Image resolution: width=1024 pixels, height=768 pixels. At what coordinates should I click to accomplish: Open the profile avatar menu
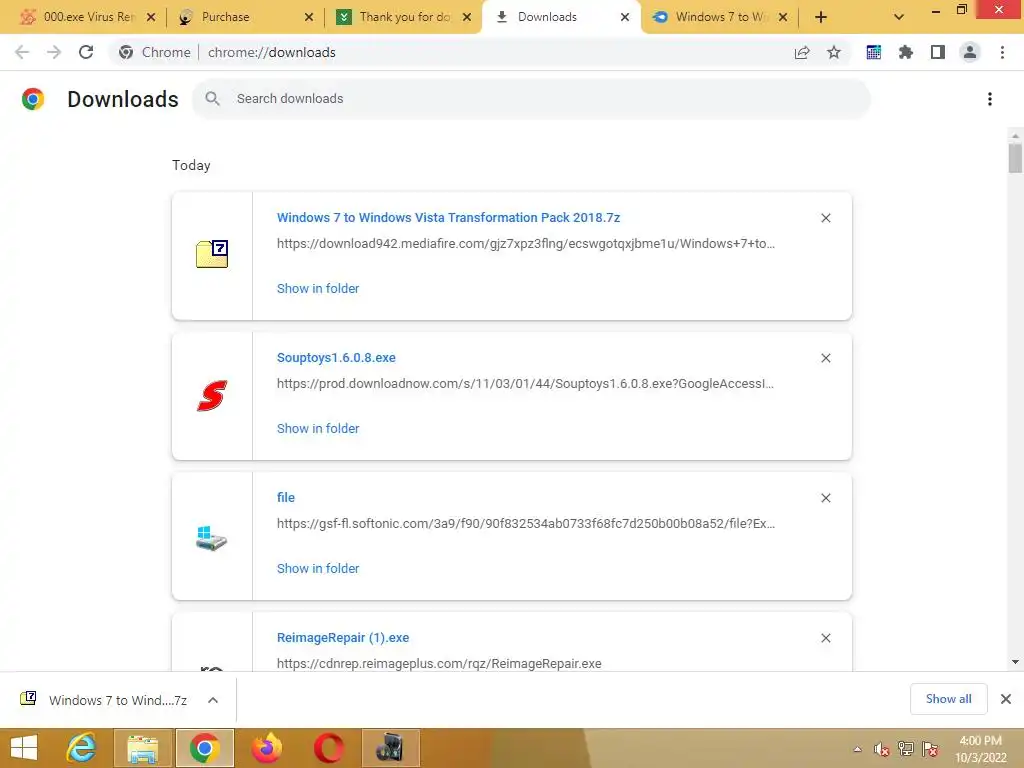[970, 52]
